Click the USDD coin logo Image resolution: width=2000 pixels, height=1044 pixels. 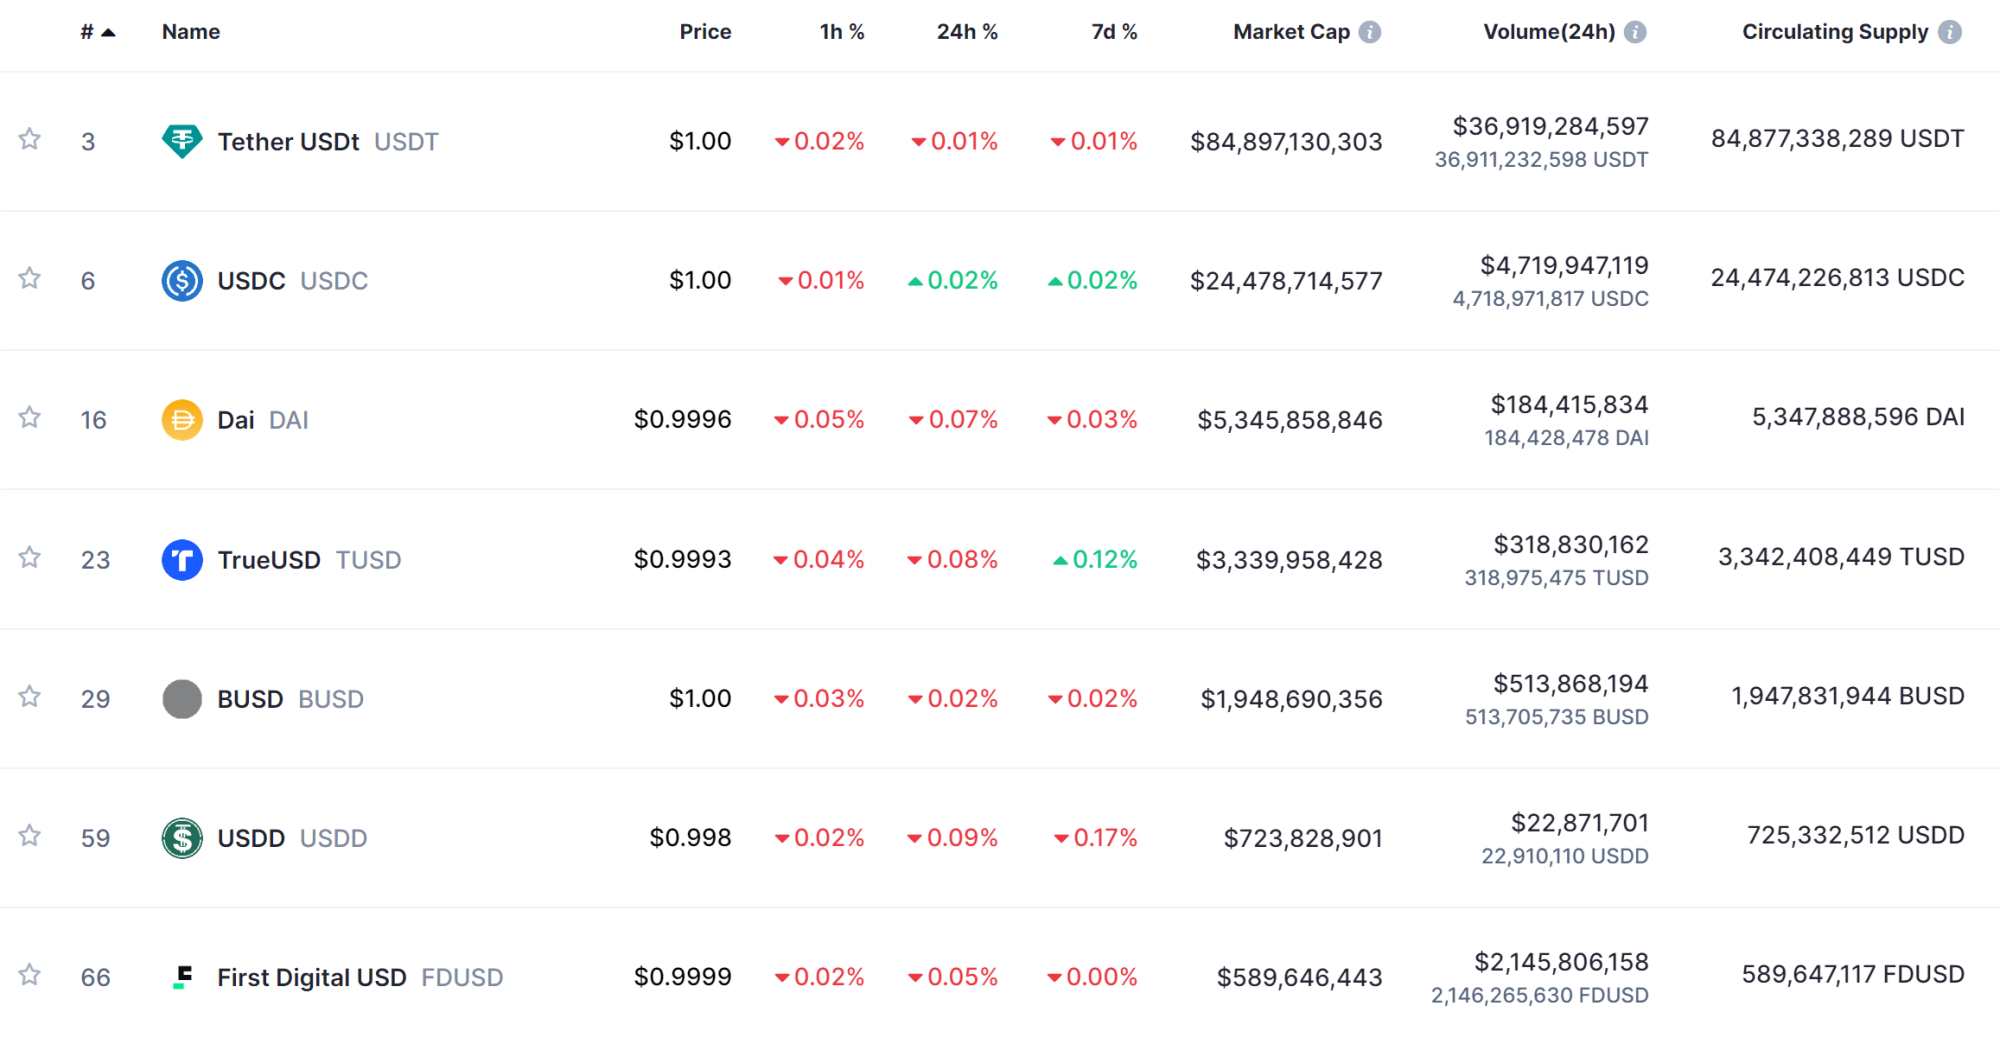coord(182,838)
